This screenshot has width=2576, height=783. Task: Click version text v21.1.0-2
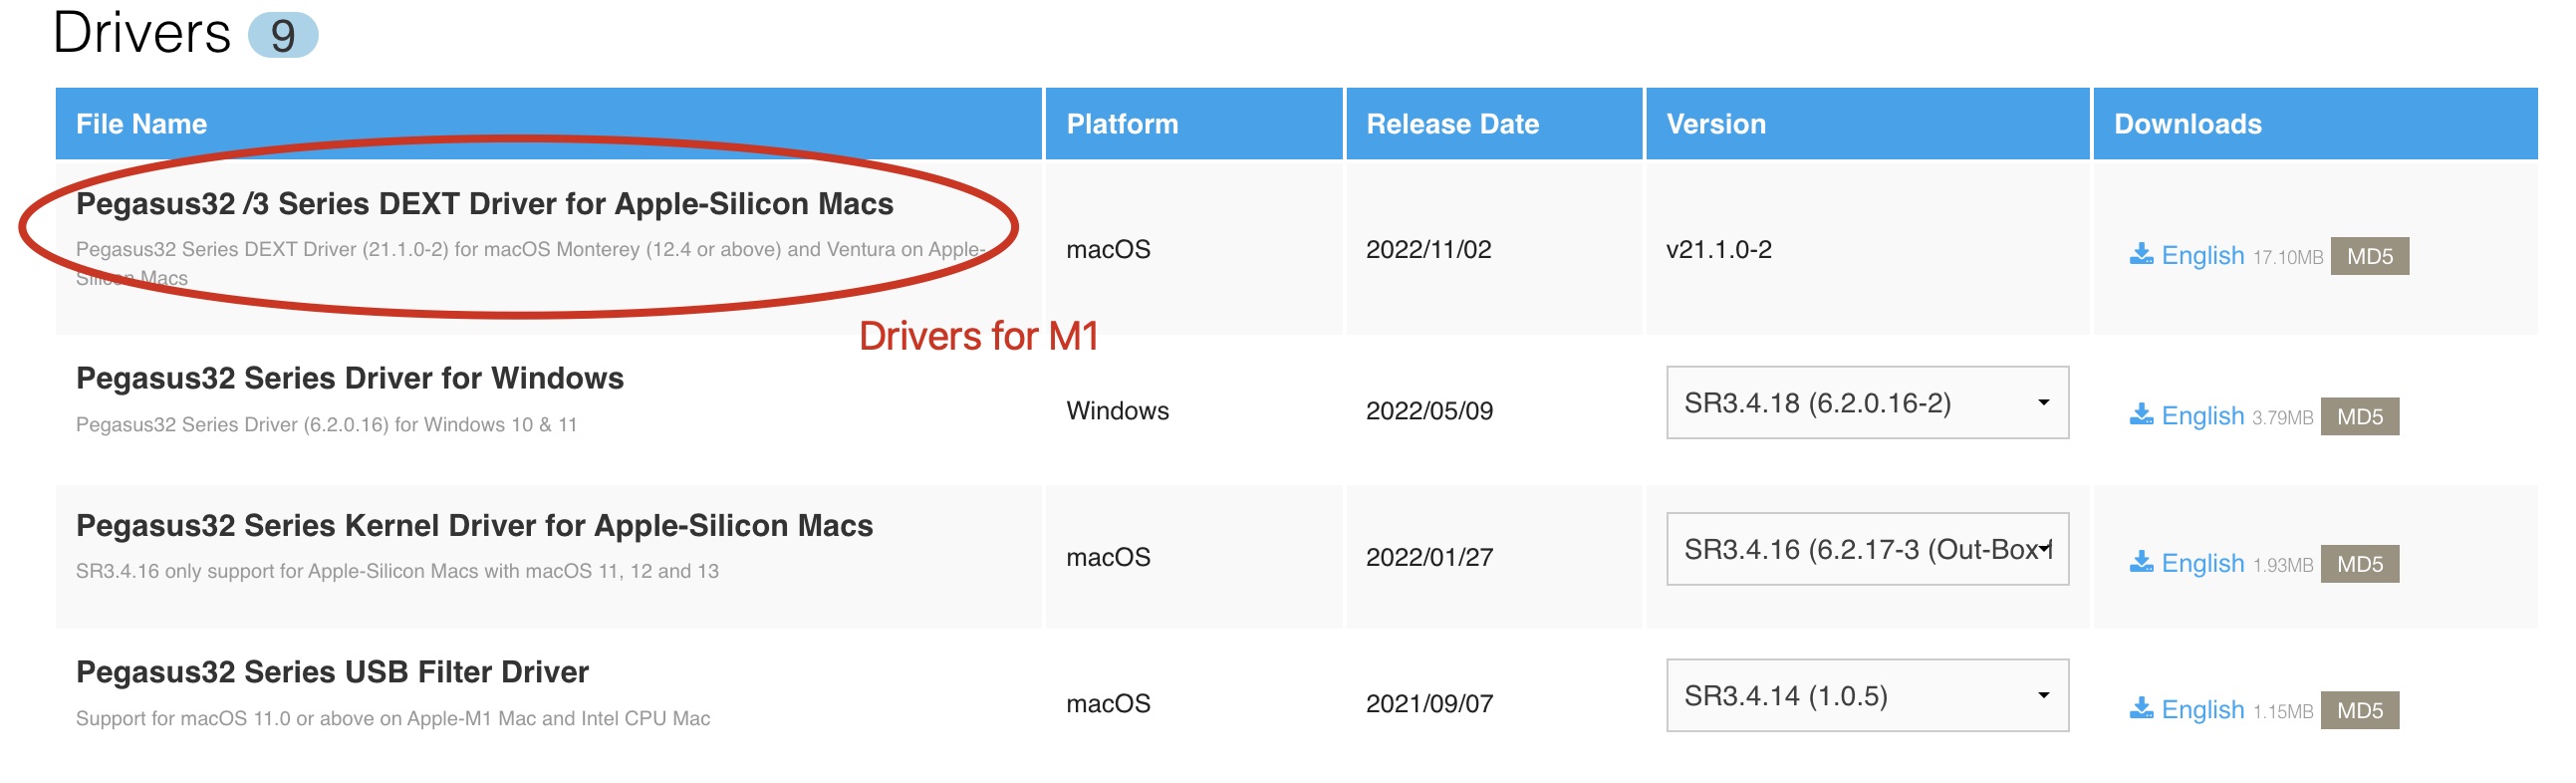[x=1718, y=249]
